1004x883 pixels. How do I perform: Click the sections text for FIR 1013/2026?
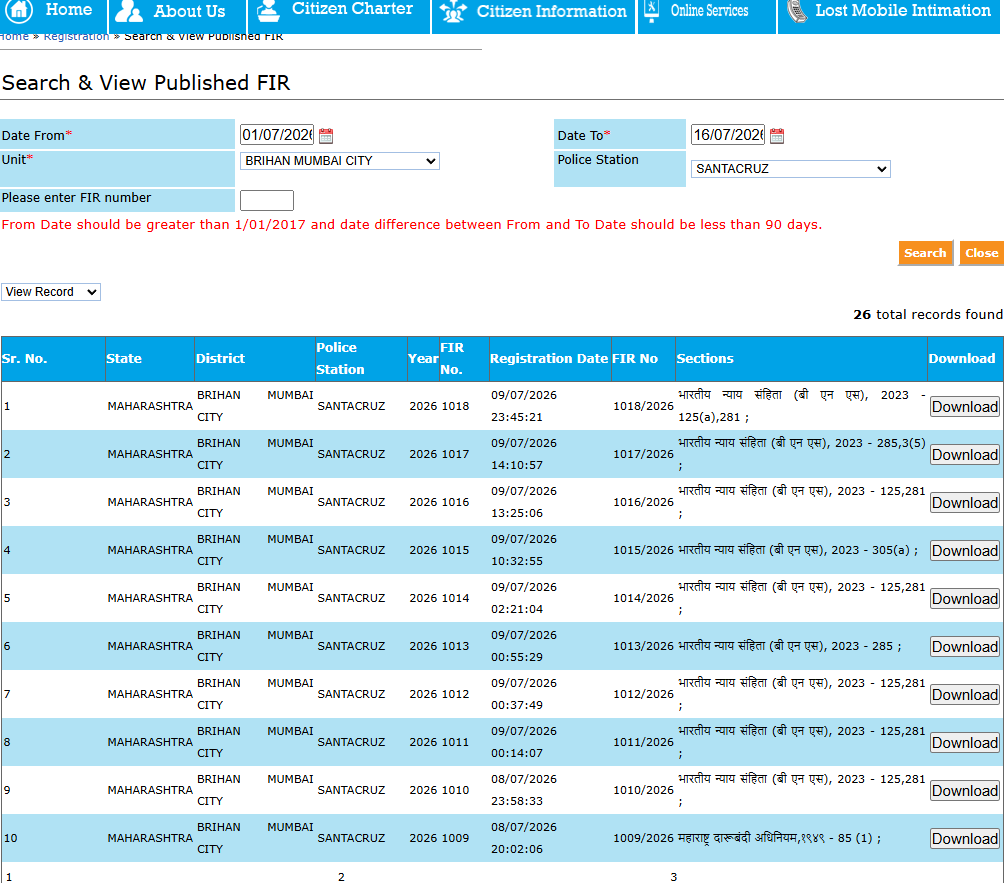(x=789, y=646)
